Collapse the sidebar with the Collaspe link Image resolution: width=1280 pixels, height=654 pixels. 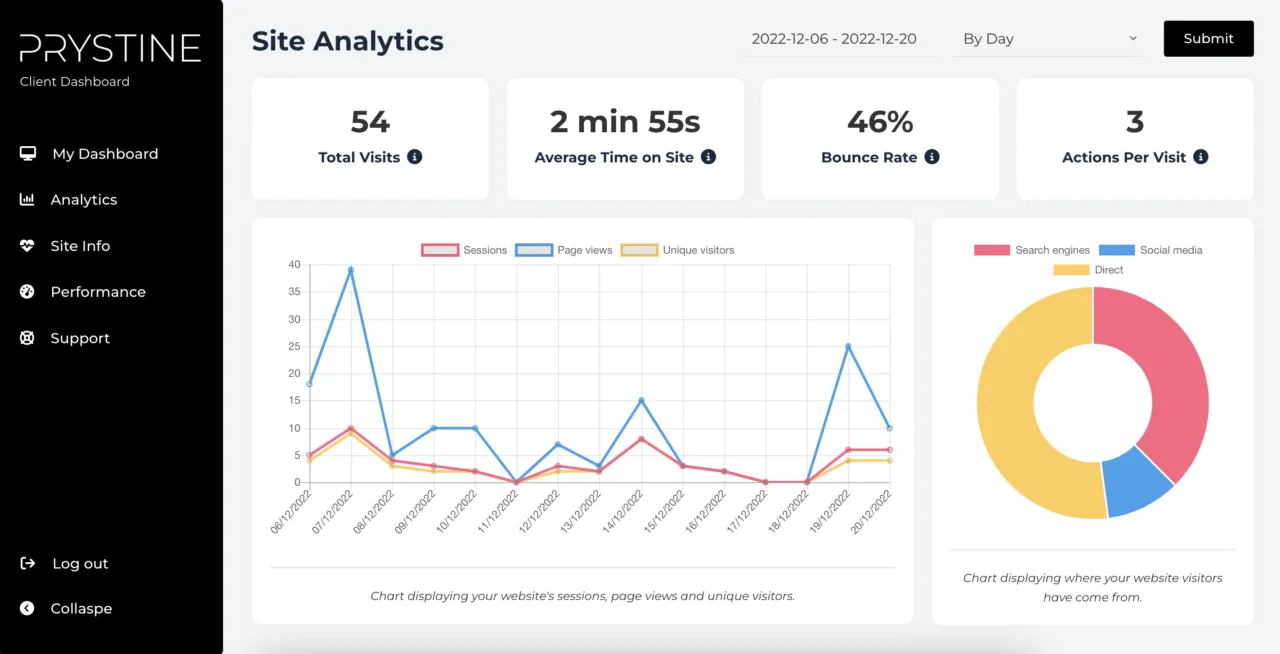coord(81,608)
